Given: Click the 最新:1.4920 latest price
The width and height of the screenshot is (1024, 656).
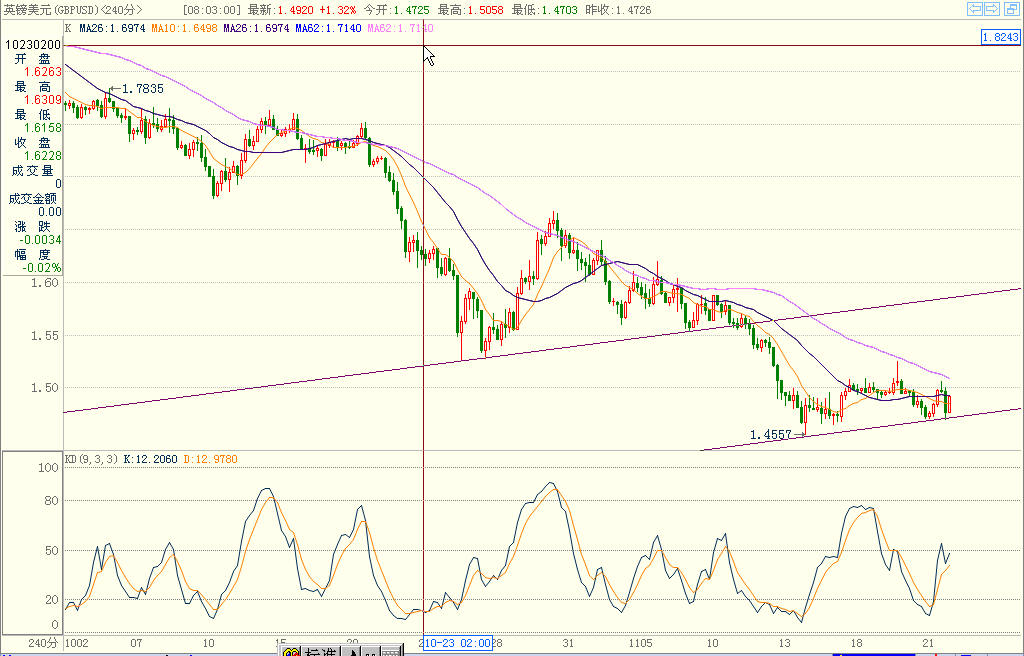Looking at the screenshot, I should pyautogui.click(x=280, y=10).
